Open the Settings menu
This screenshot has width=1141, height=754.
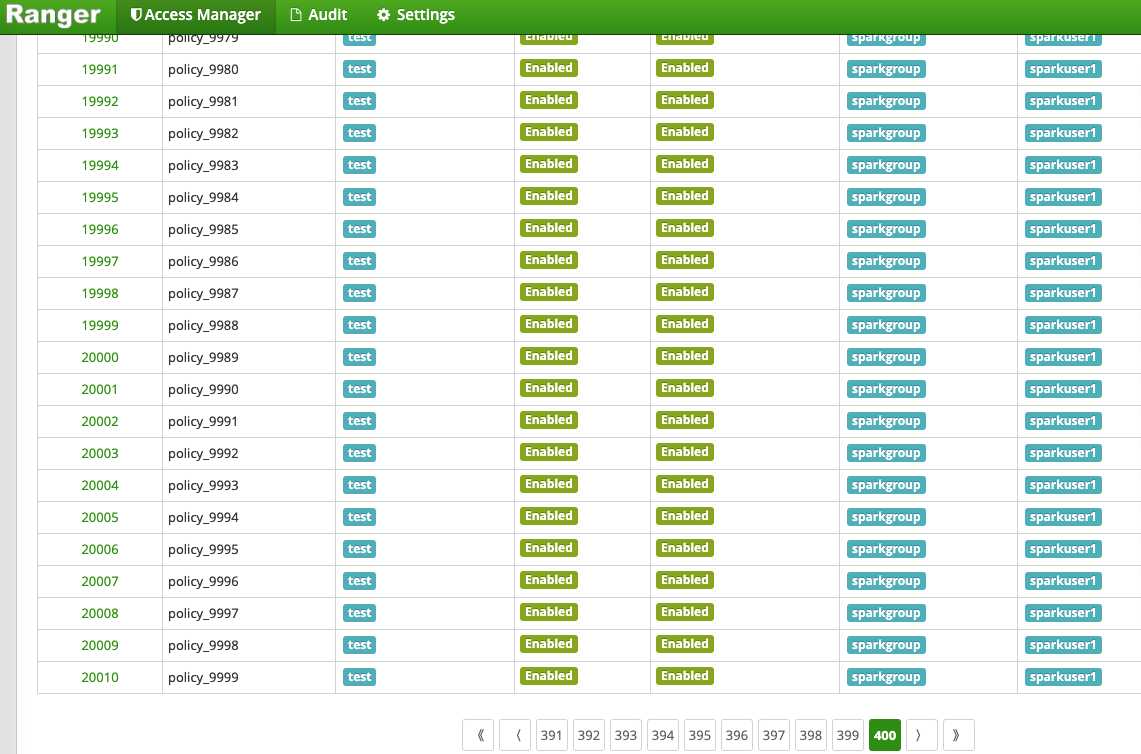(x=416, y=15)
